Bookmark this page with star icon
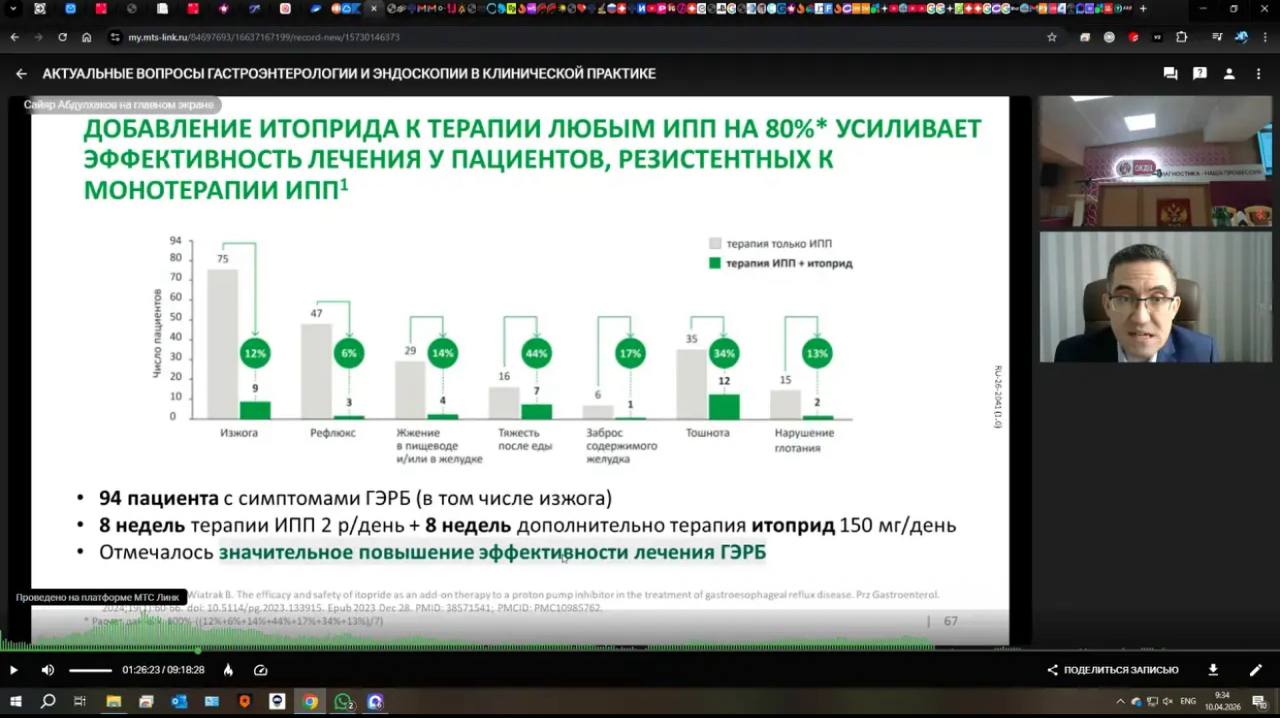 [1051, 37]
